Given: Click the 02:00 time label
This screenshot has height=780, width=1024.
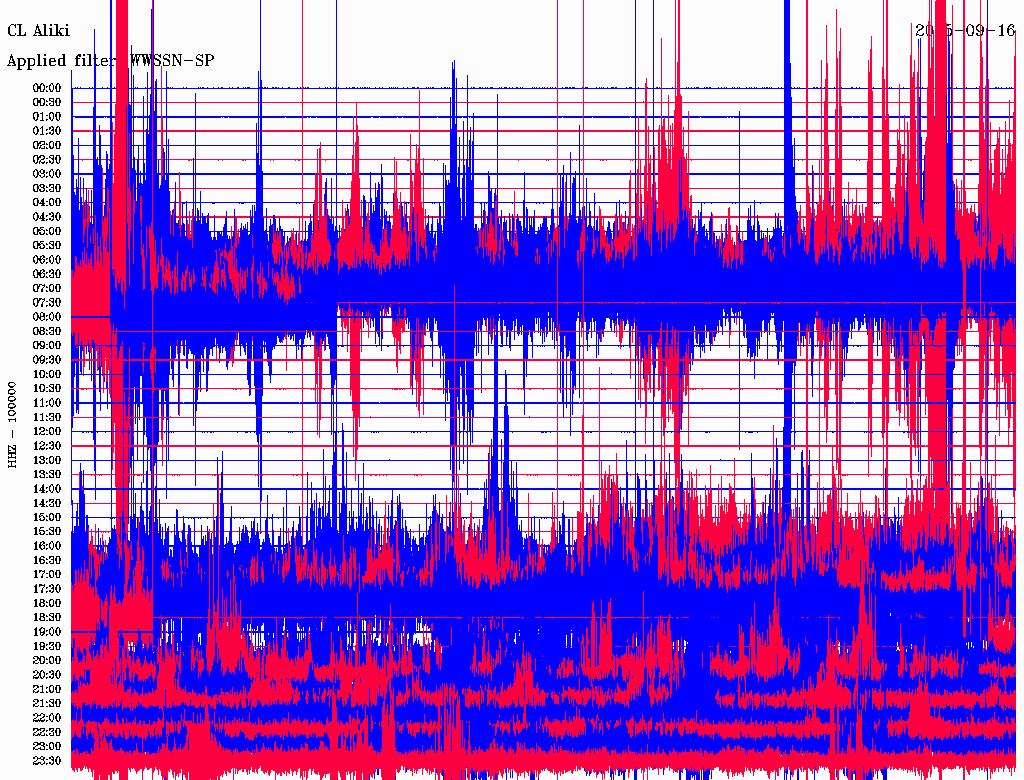Looking at the screenshot, I should 47,146.
